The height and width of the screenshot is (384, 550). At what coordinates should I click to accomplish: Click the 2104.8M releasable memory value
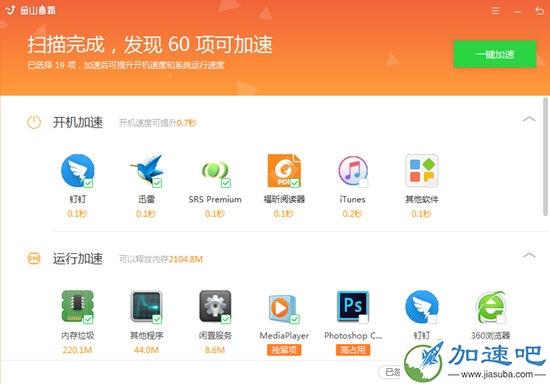186,259
